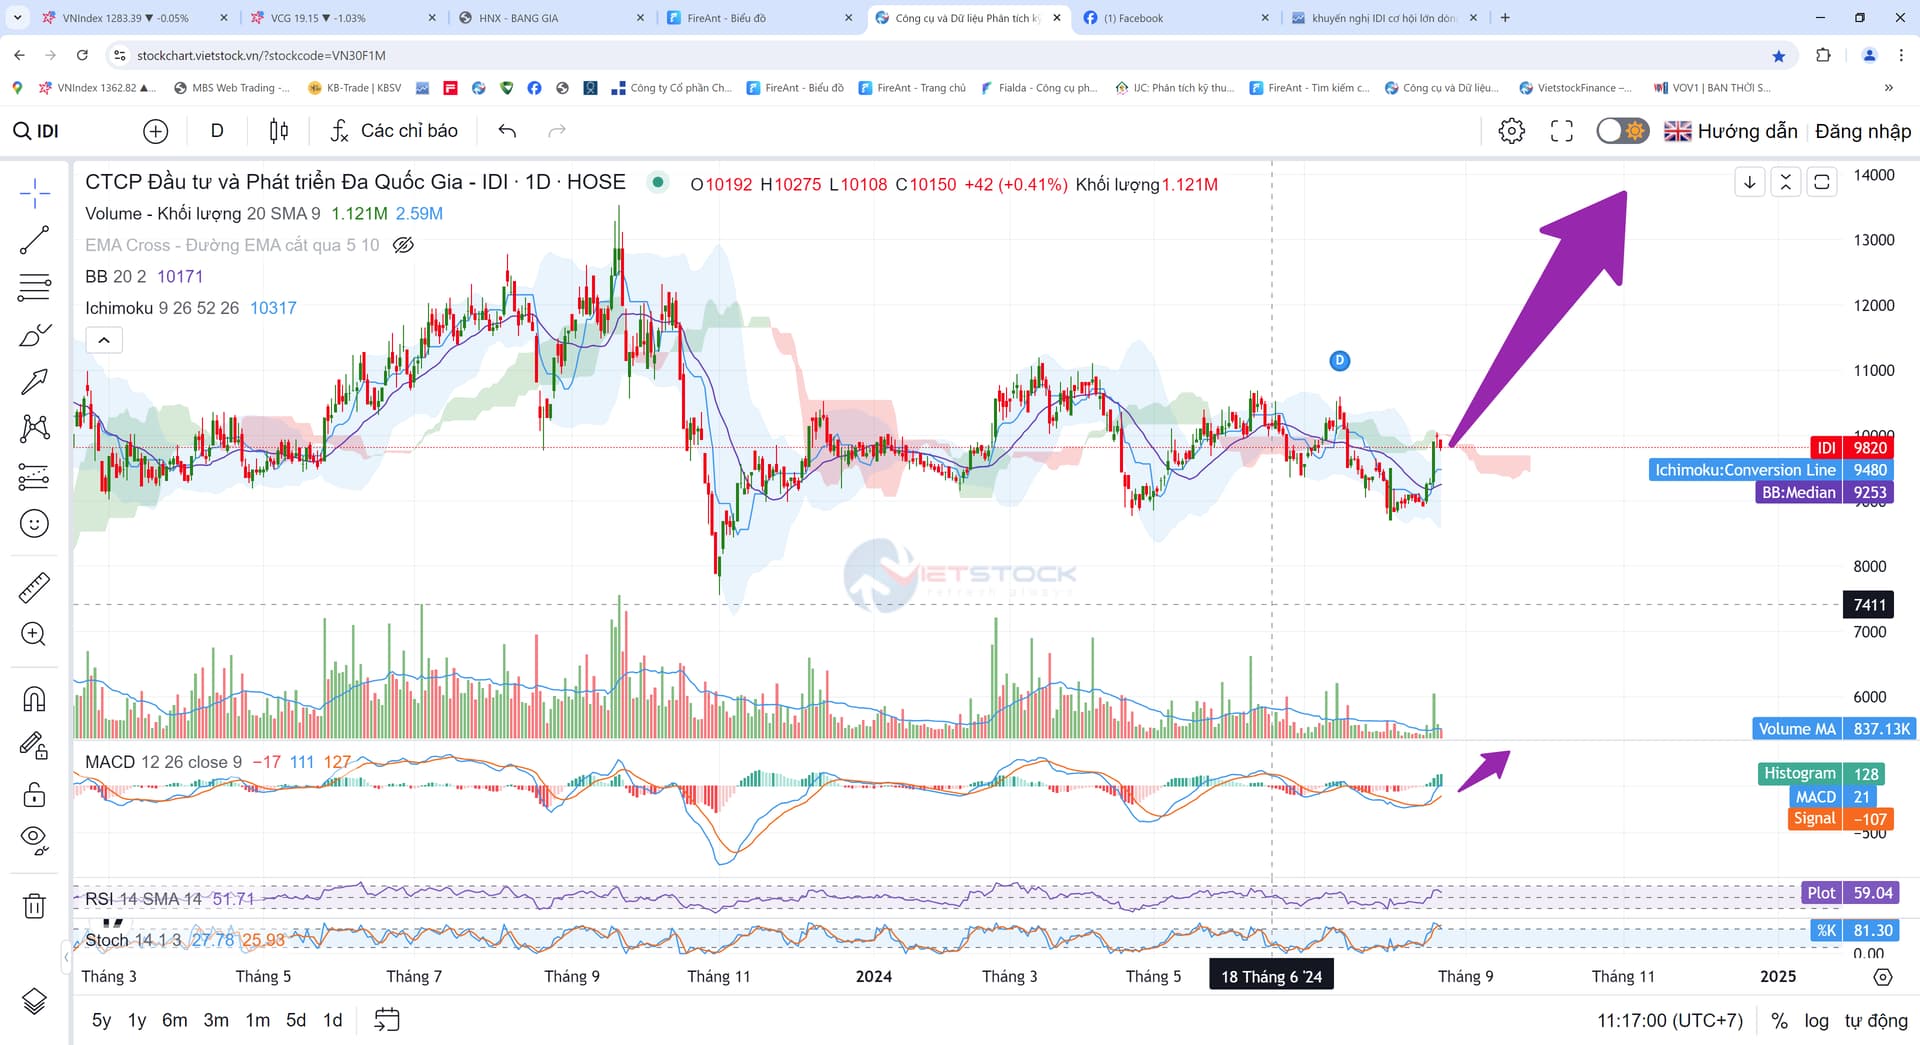Switch to the VCG 19.15 browser tab

coord(343,18)
